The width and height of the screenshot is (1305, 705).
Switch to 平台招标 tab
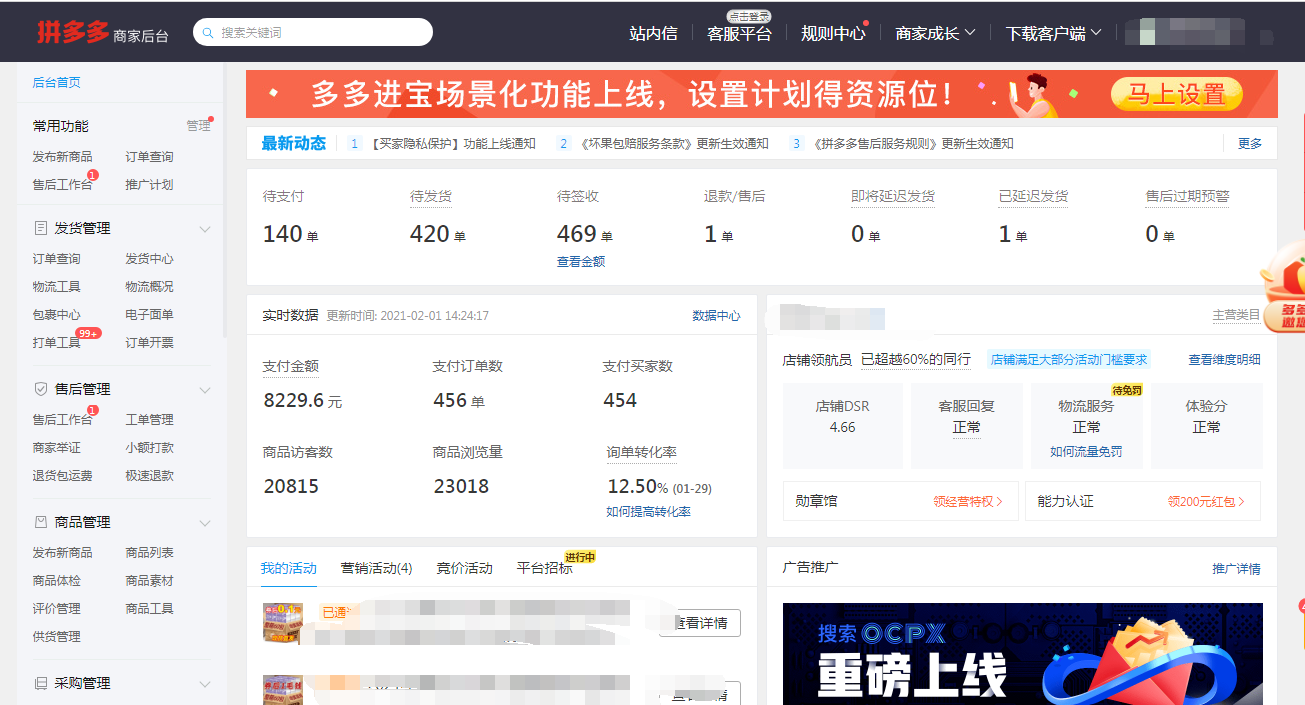545,568
